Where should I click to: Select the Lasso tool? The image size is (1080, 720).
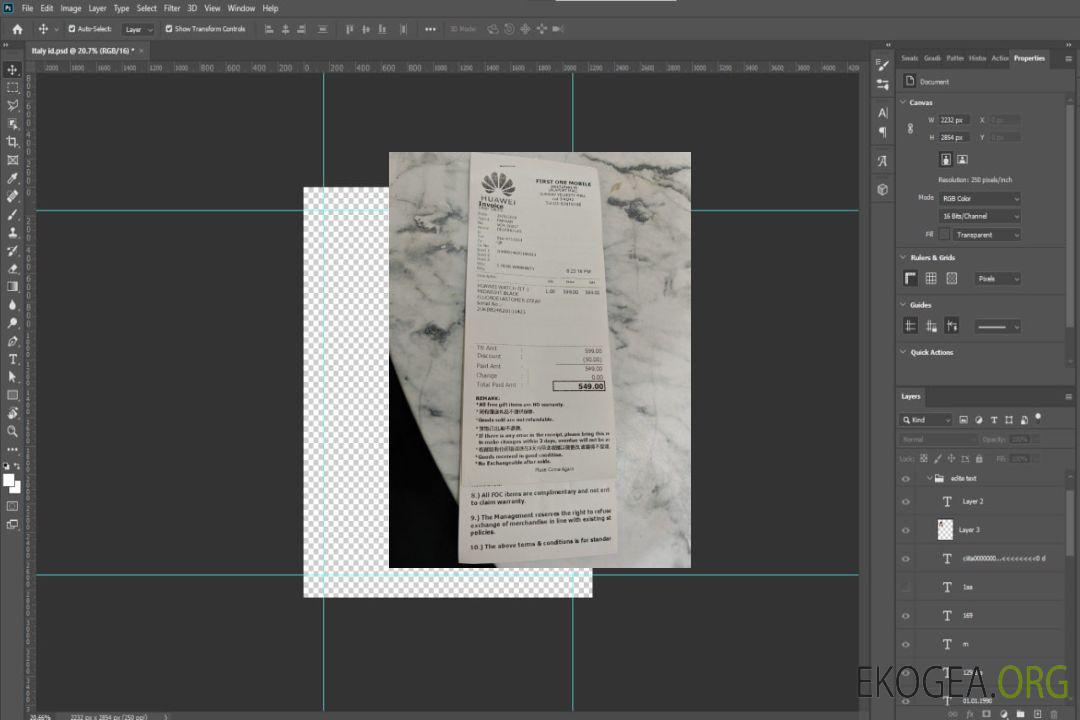[12, 105]
